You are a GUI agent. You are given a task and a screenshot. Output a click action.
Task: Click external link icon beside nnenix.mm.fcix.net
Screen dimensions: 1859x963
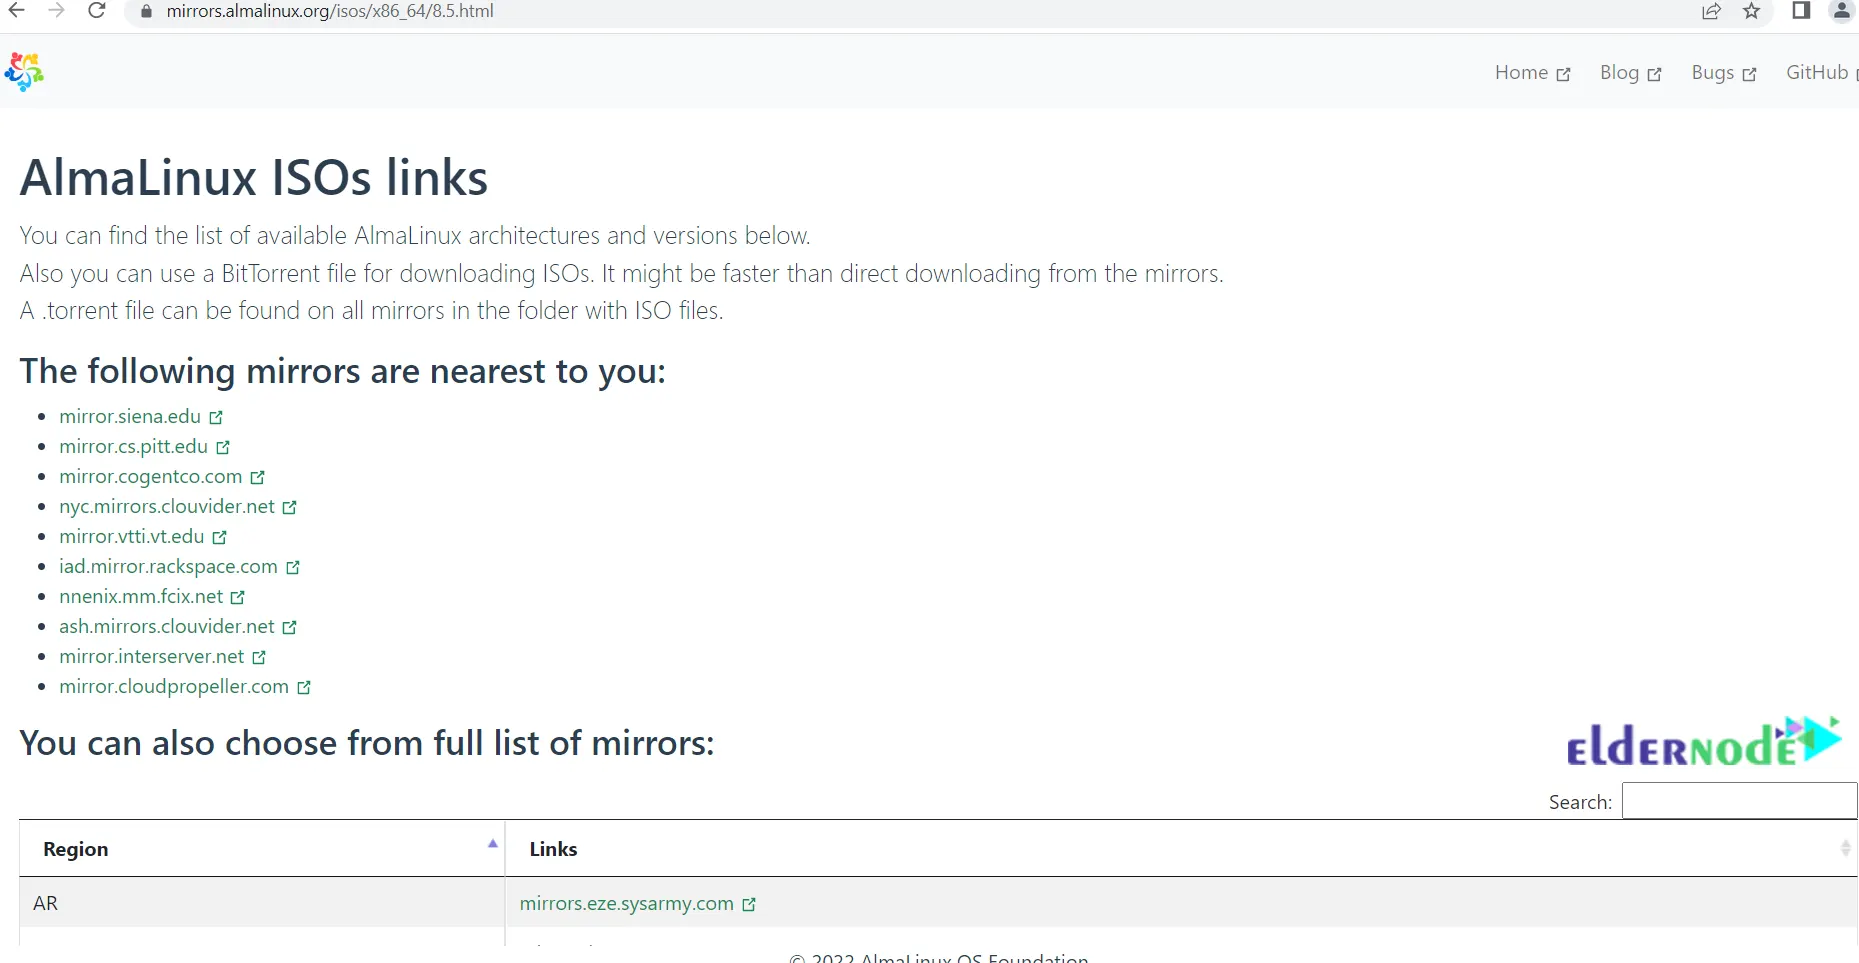click(238, 598)
